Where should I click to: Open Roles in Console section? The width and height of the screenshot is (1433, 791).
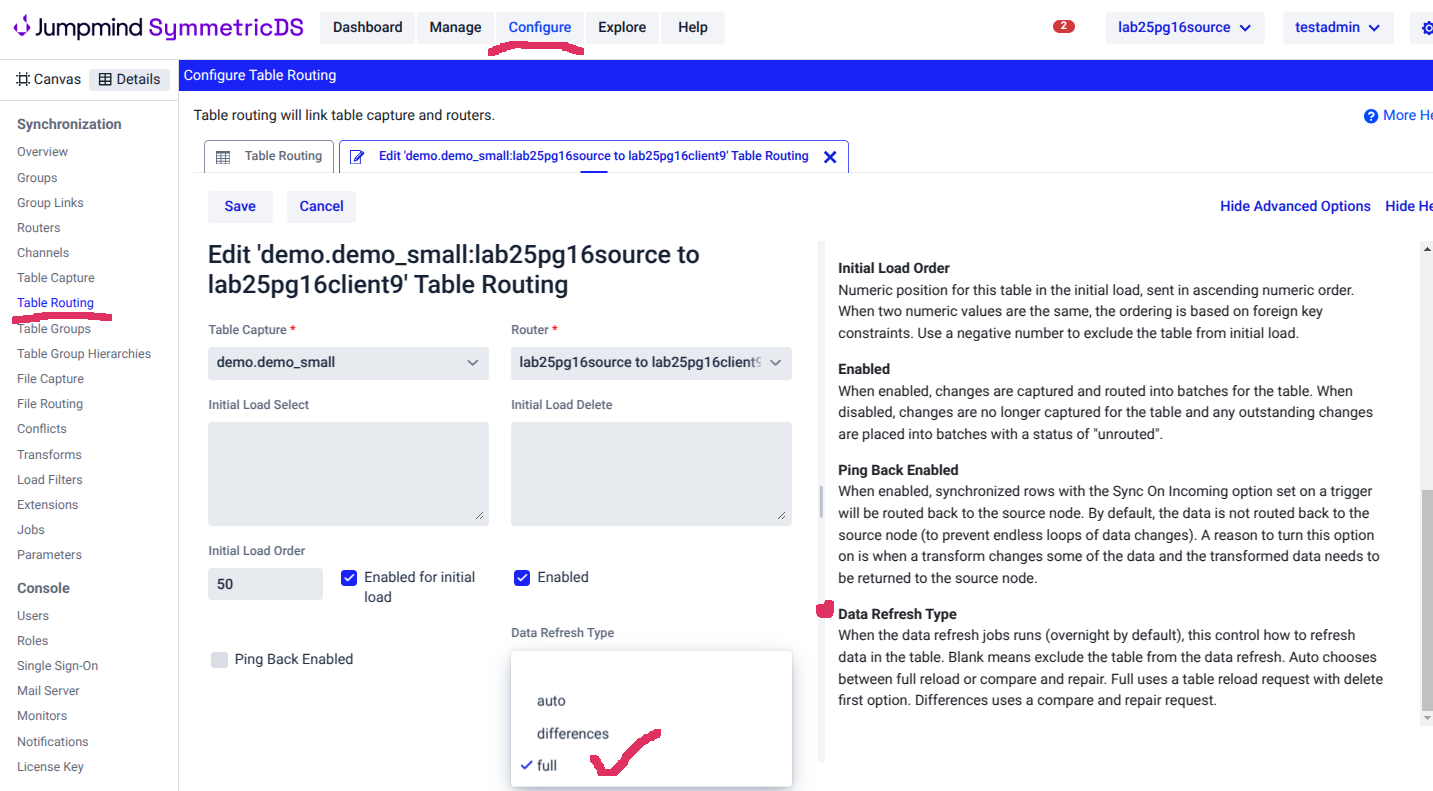coord(33,641)
